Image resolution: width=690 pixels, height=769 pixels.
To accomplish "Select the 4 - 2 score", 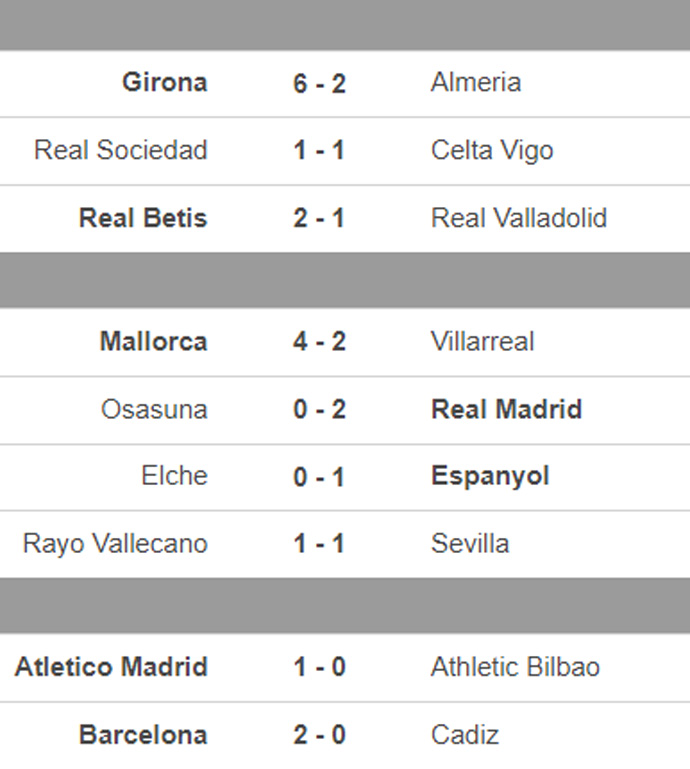I will [x=319, y=342].
